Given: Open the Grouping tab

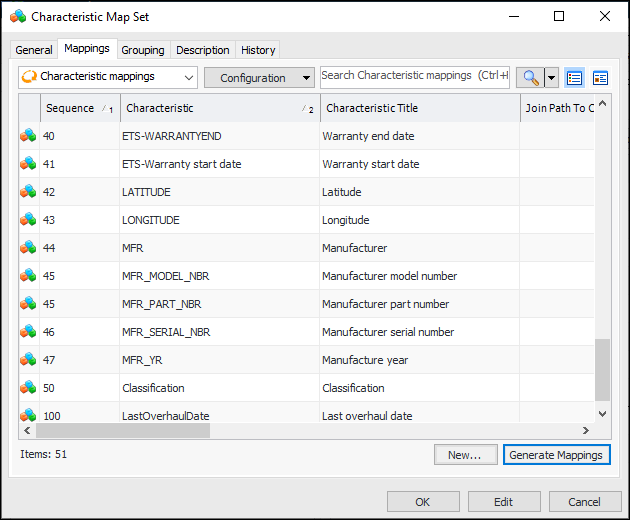Looking at the screenshot, I should (x=143, y=50).
